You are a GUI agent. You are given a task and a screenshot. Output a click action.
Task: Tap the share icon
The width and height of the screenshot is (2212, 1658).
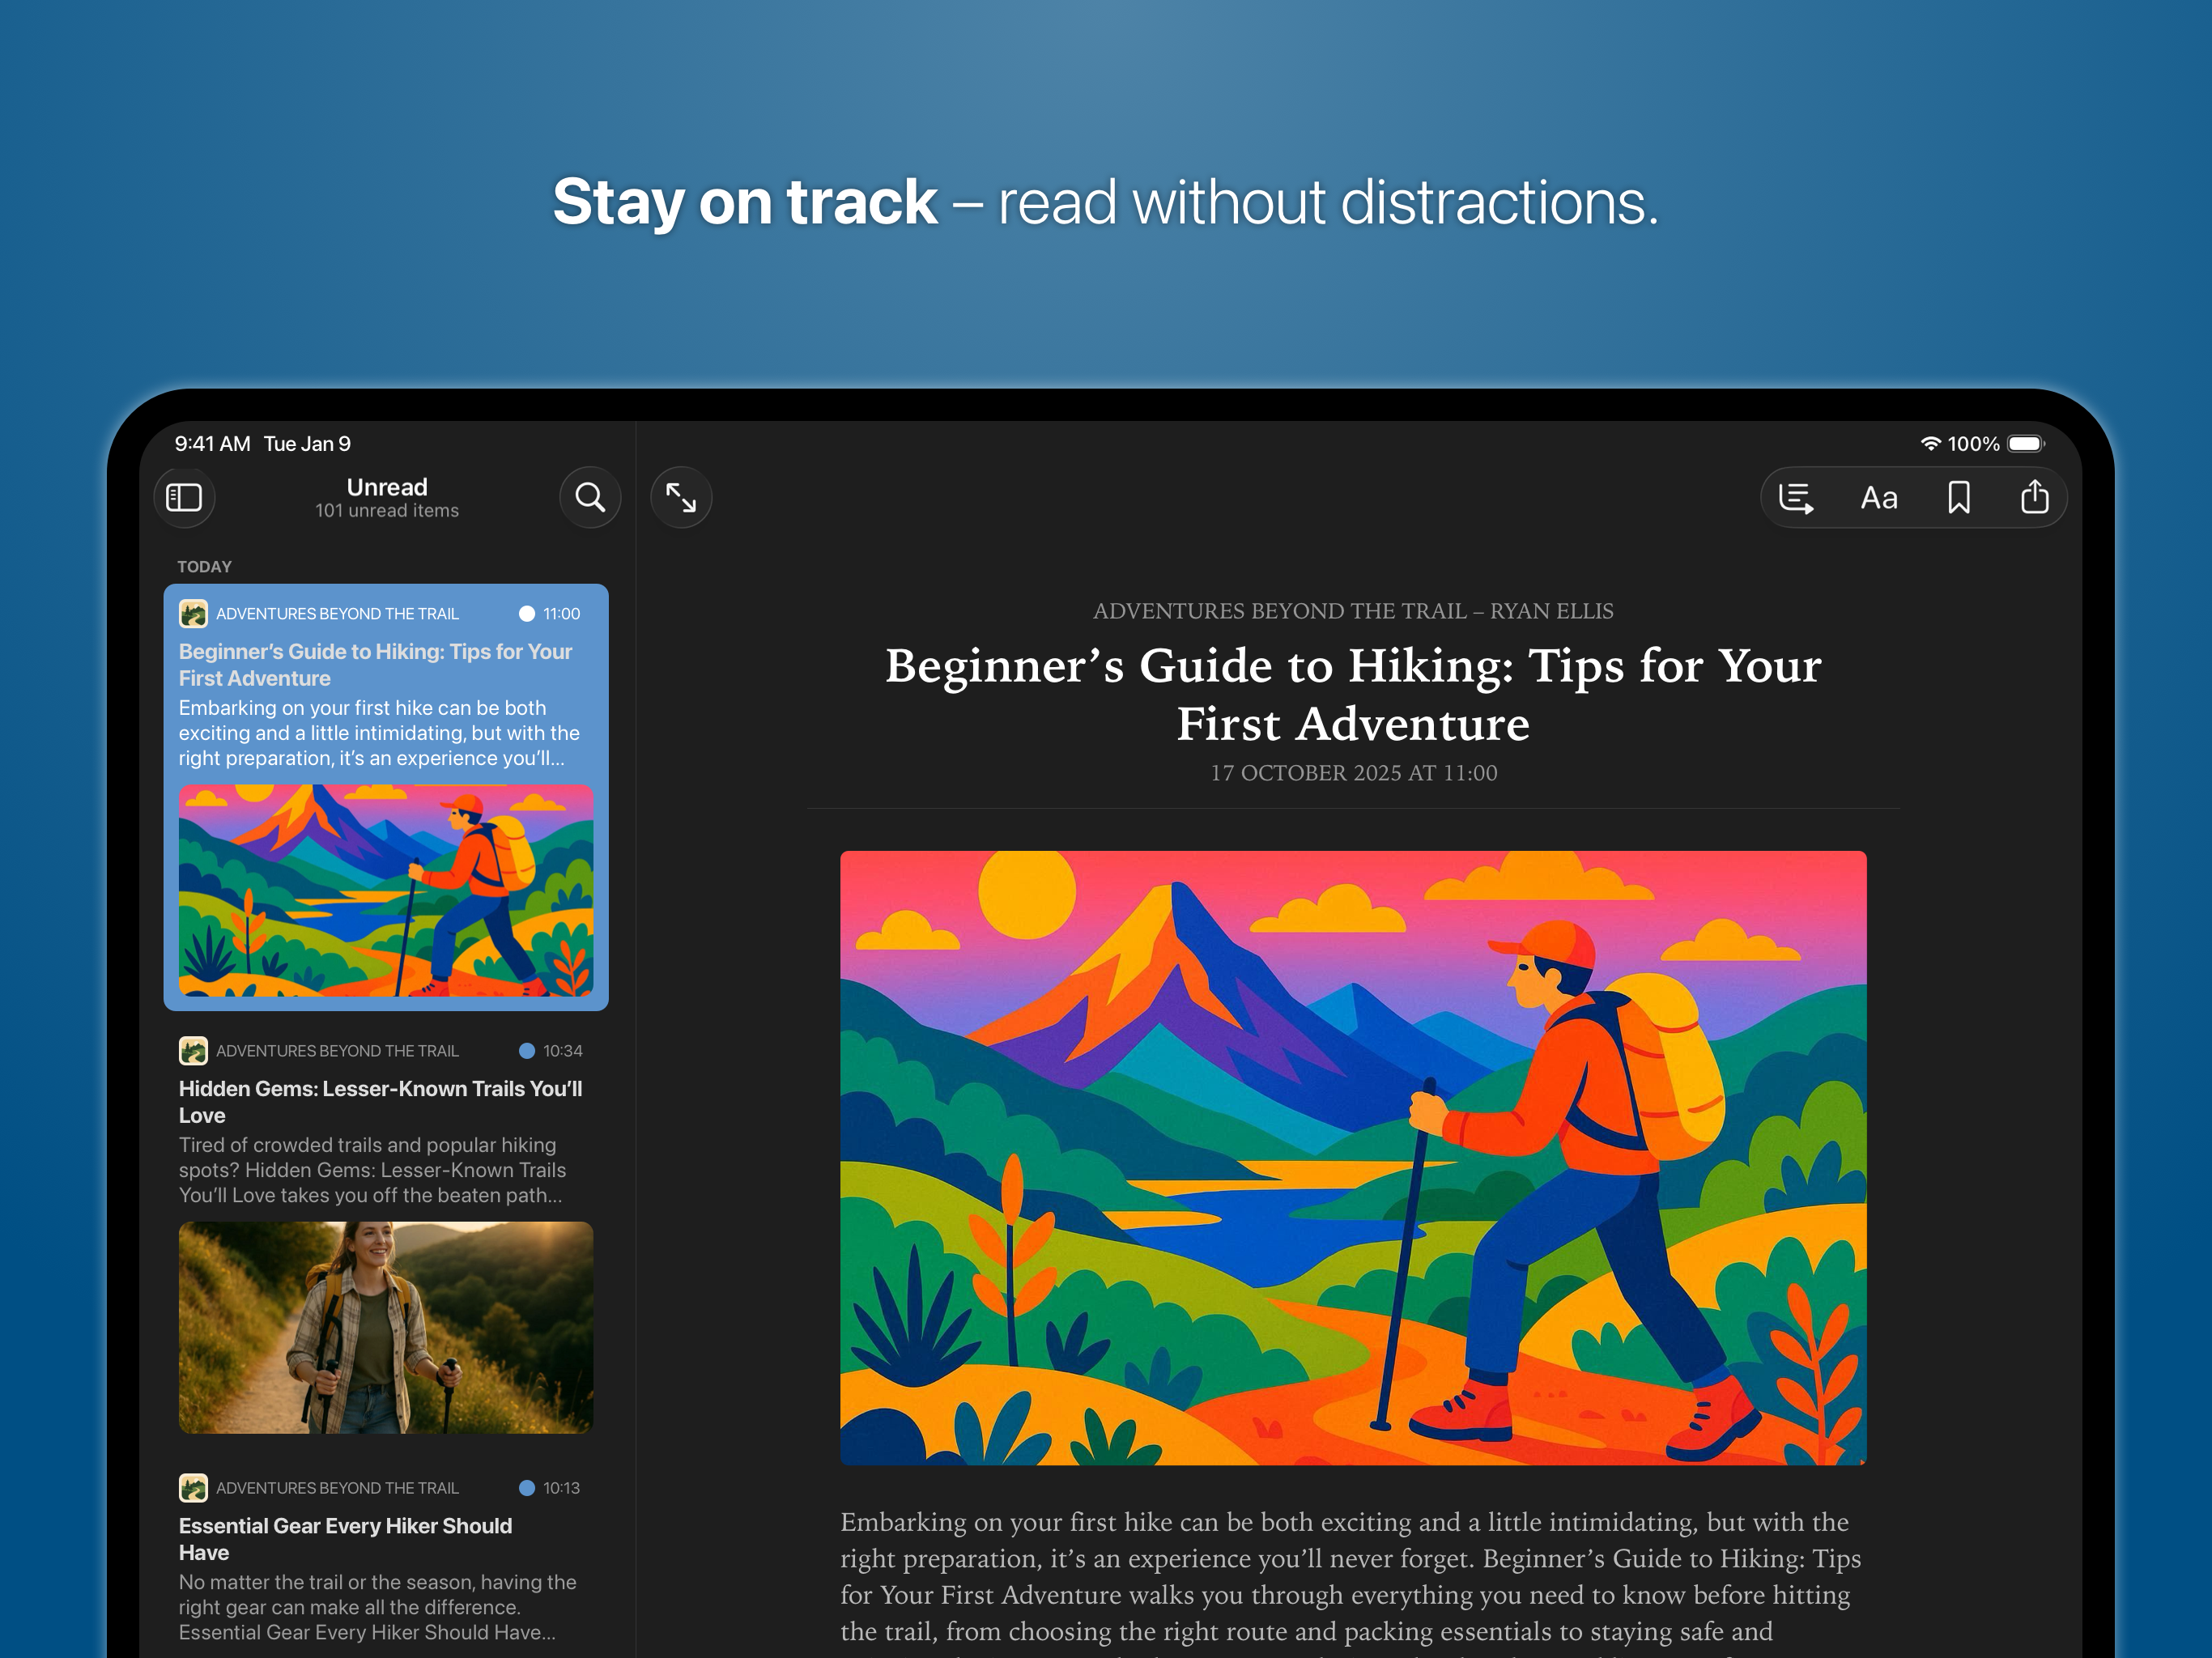pyautogui.click(x=2034, y=497)
